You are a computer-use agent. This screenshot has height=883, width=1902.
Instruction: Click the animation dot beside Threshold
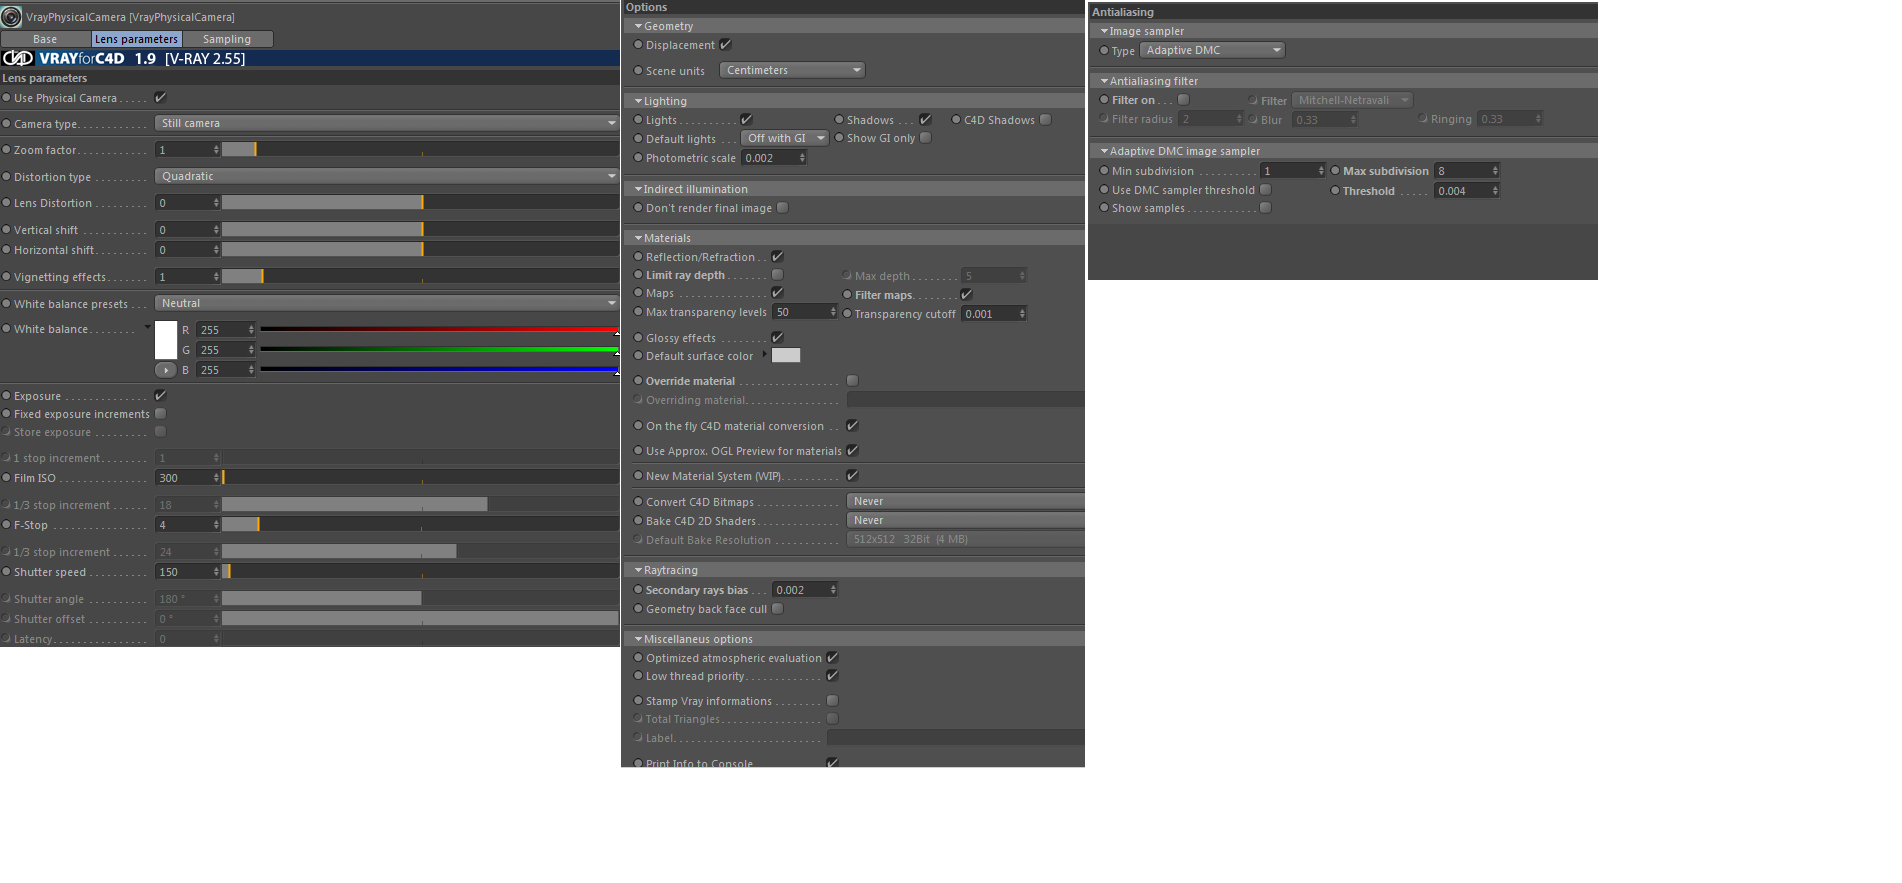pos(1335,191)
